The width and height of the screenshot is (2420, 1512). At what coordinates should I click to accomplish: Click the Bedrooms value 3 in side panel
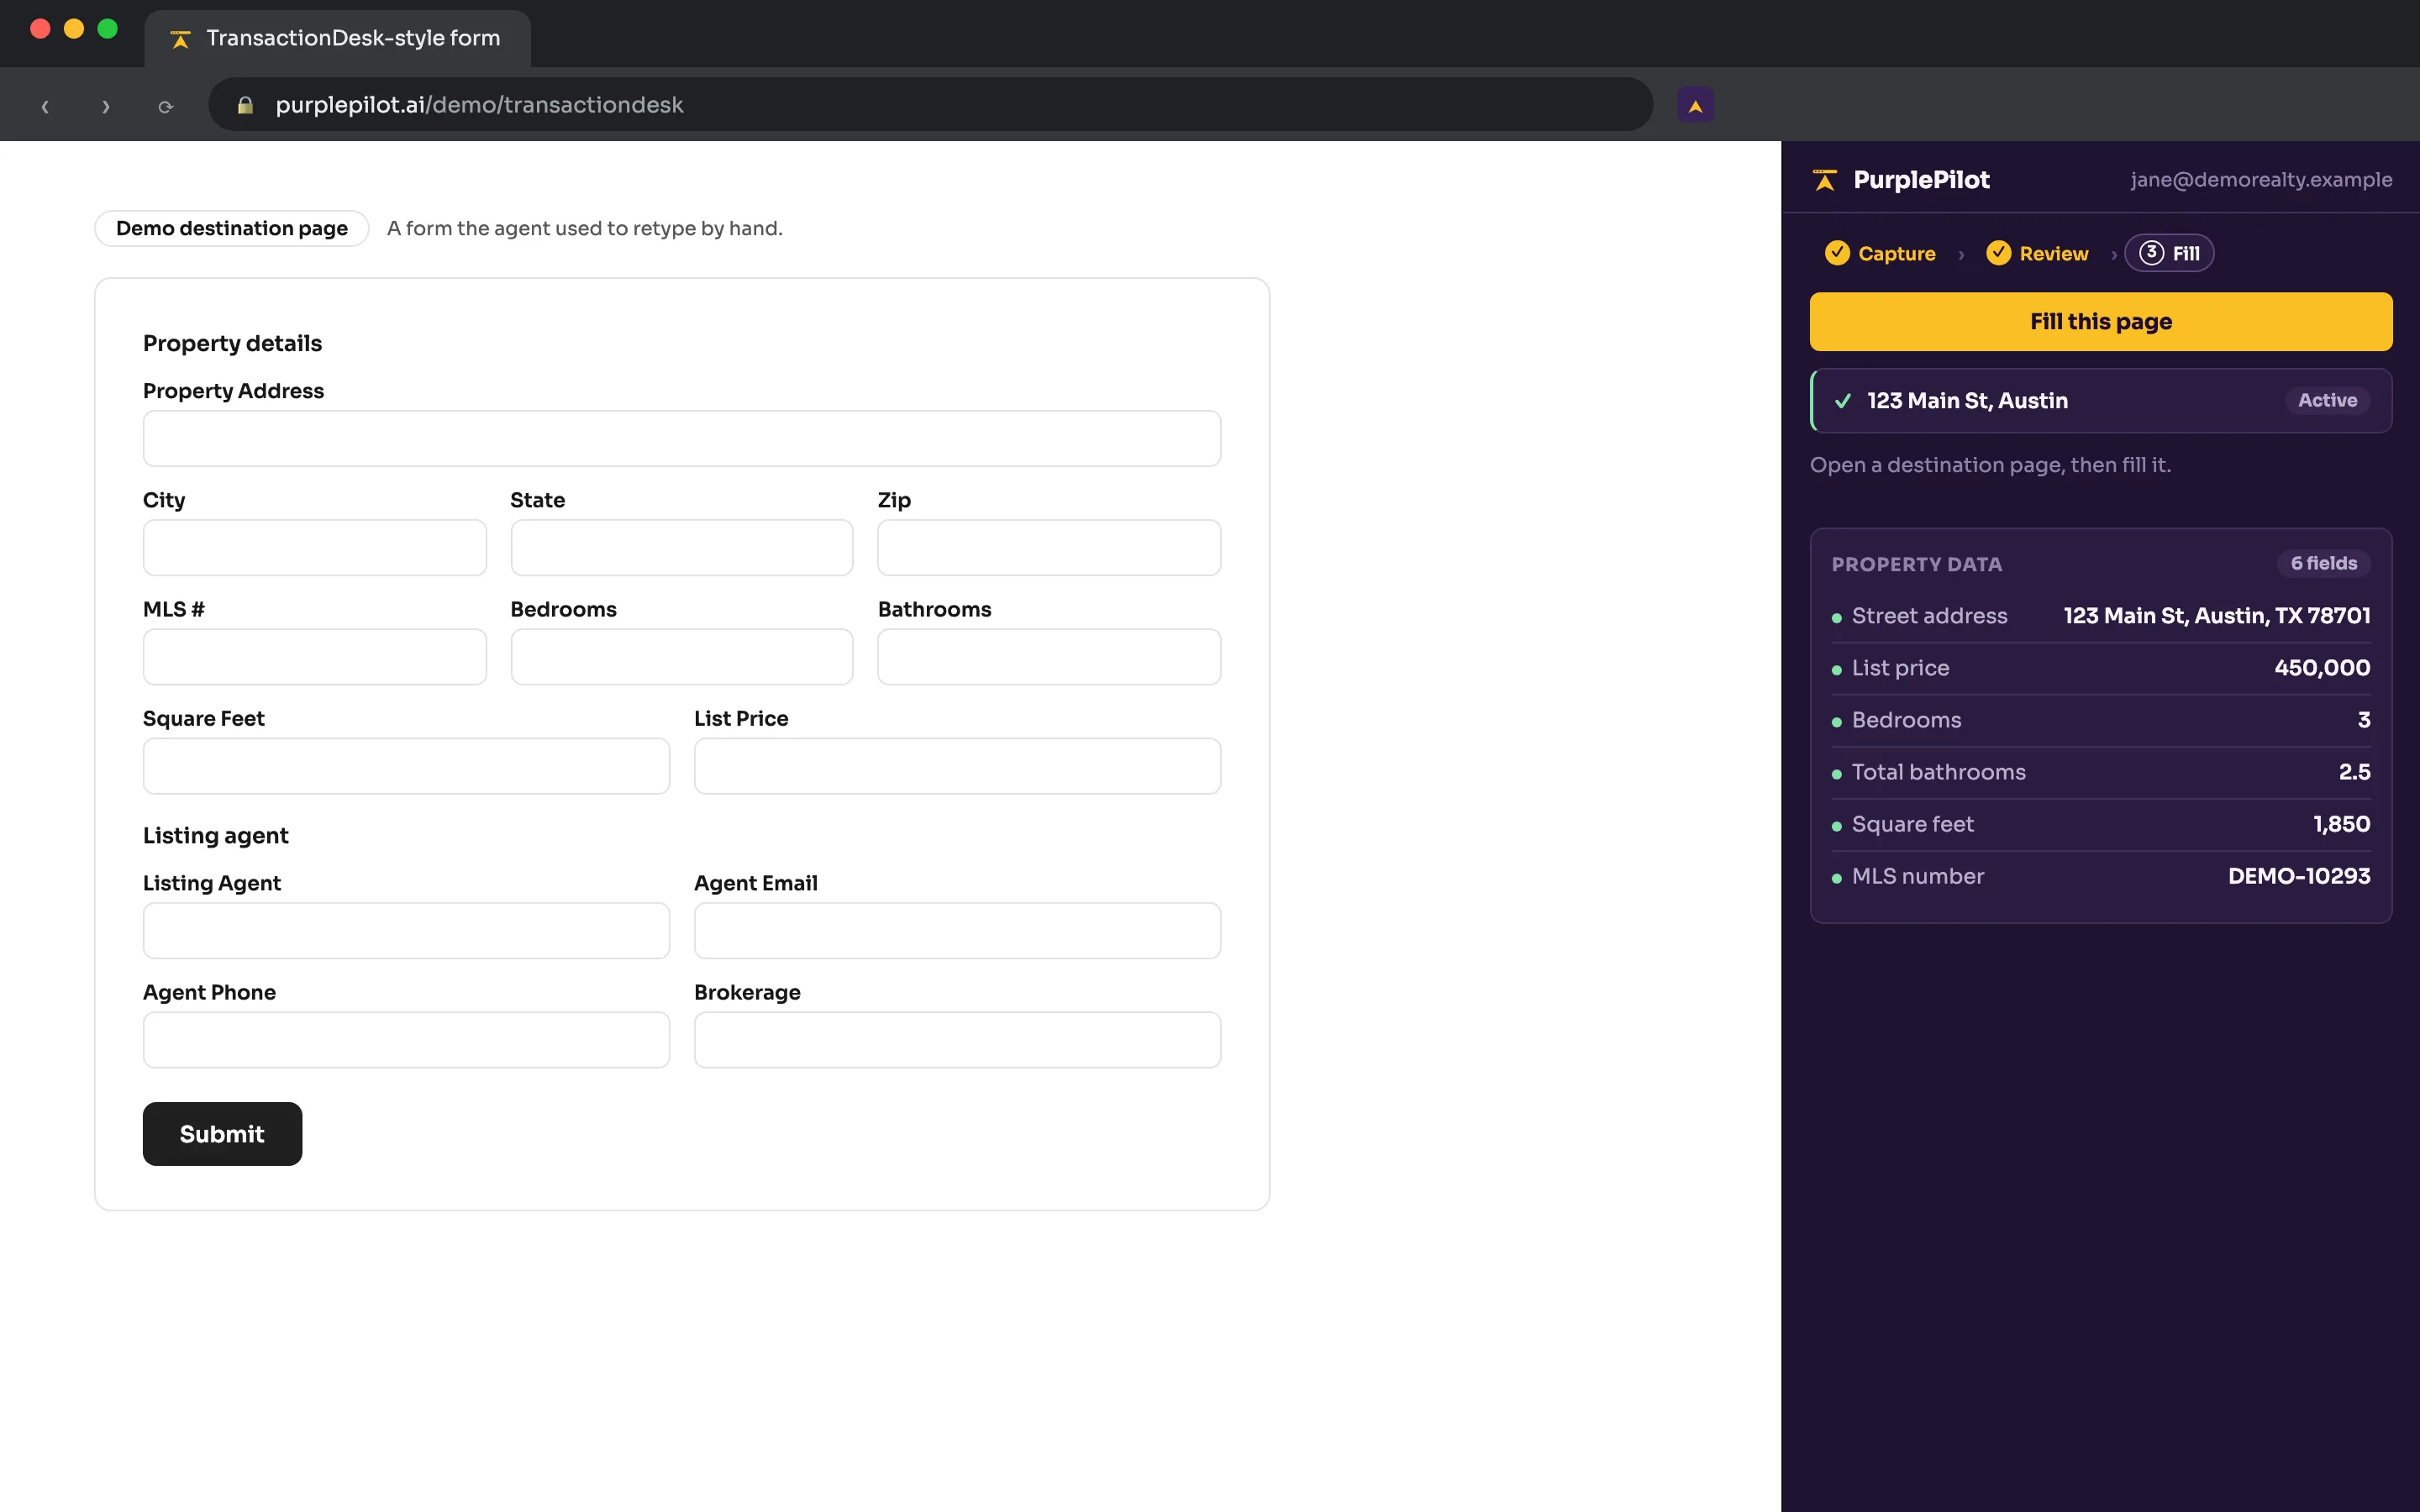2364,720
